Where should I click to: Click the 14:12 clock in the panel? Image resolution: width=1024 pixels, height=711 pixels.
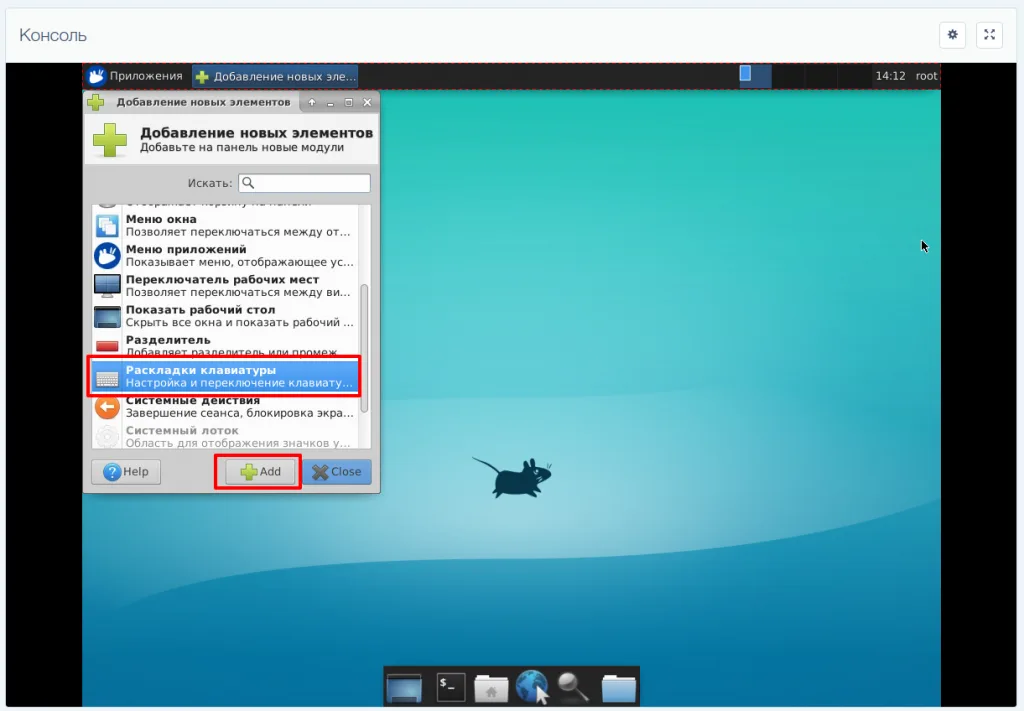889,76
